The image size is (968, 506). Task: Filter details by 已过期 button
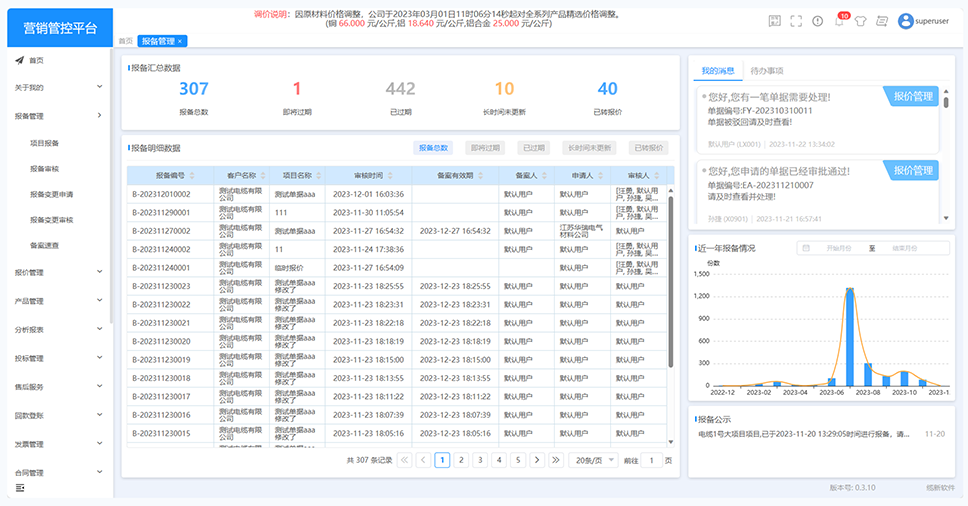pos(533,148)
